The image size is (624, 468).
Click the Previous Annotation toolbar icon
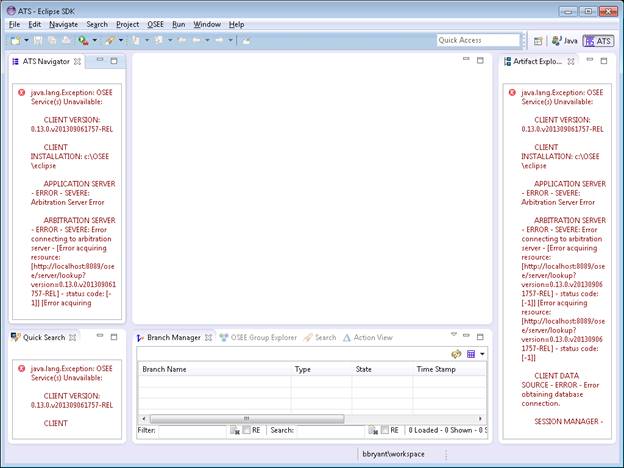pos(159,40)
